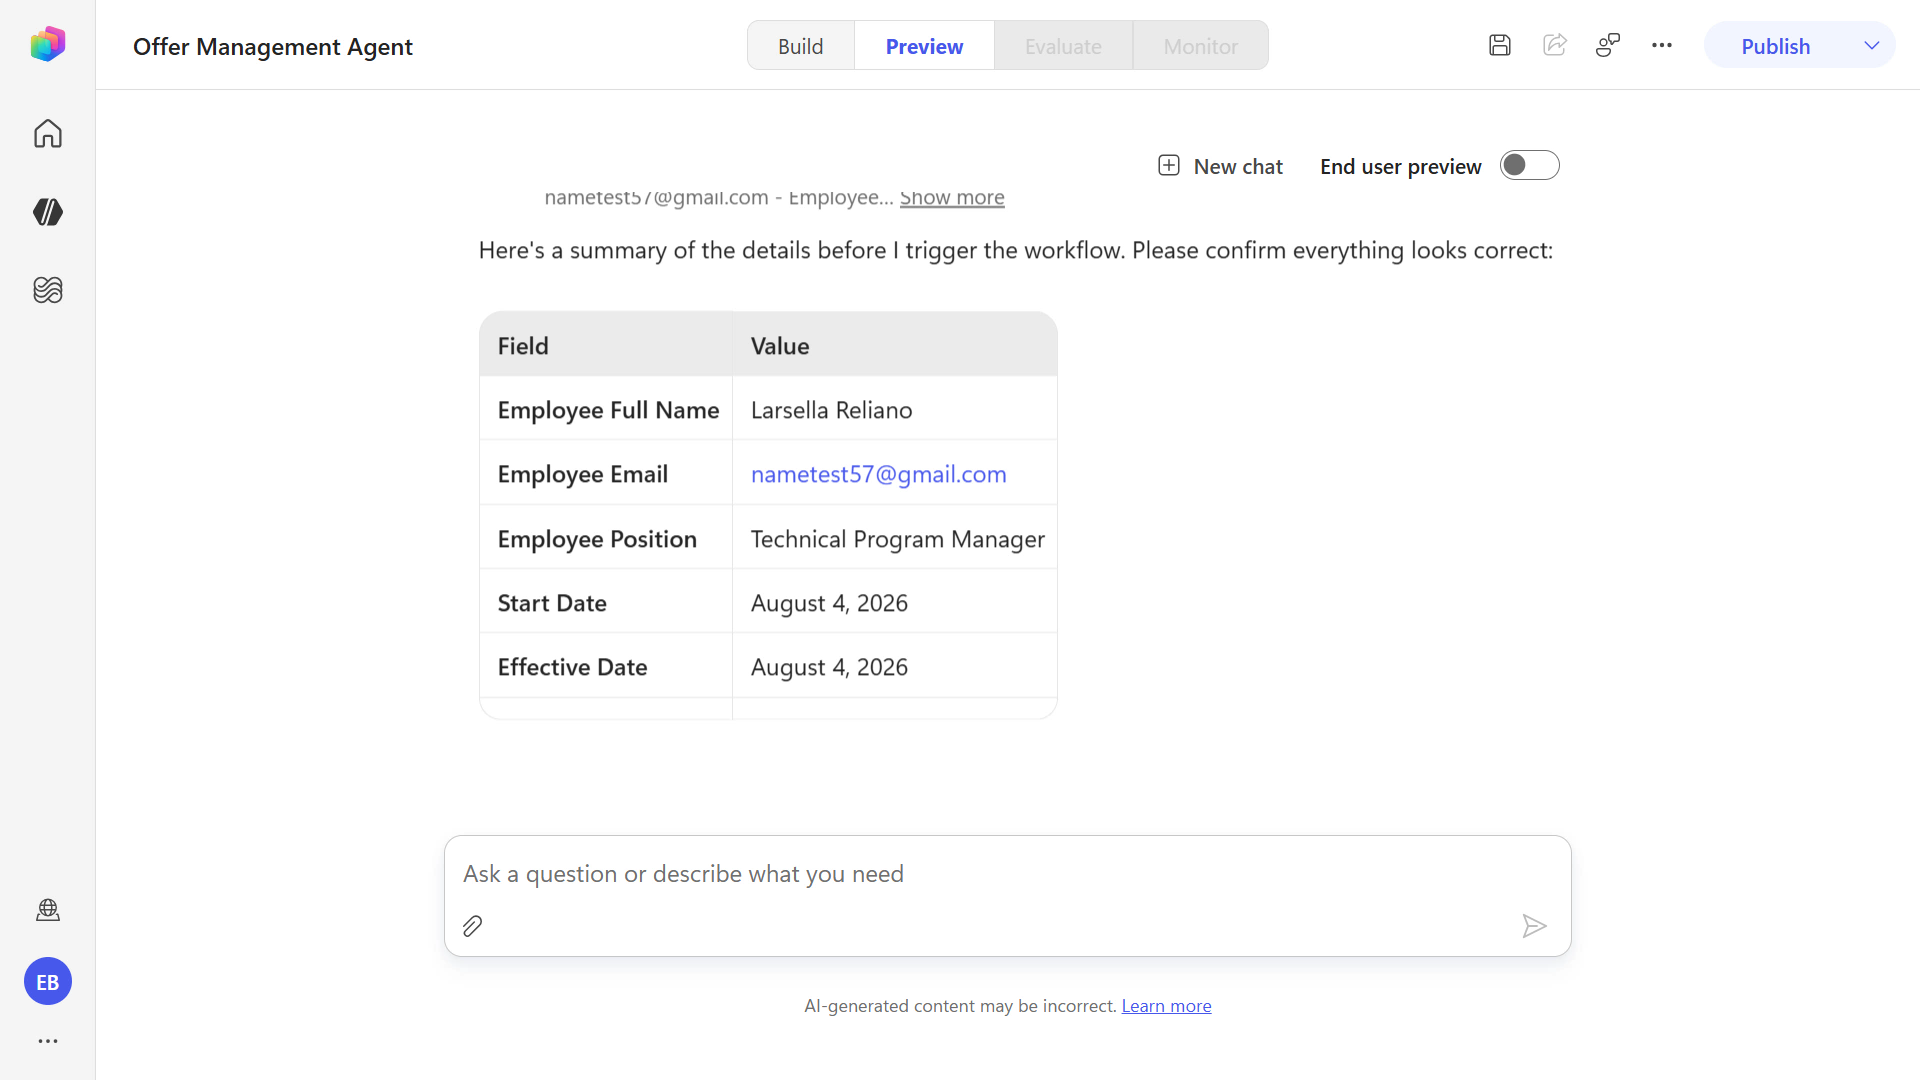Click the colorful app logo icon
The height and width of the screenshot is (1080, 1920).
(x=47, y=44)
